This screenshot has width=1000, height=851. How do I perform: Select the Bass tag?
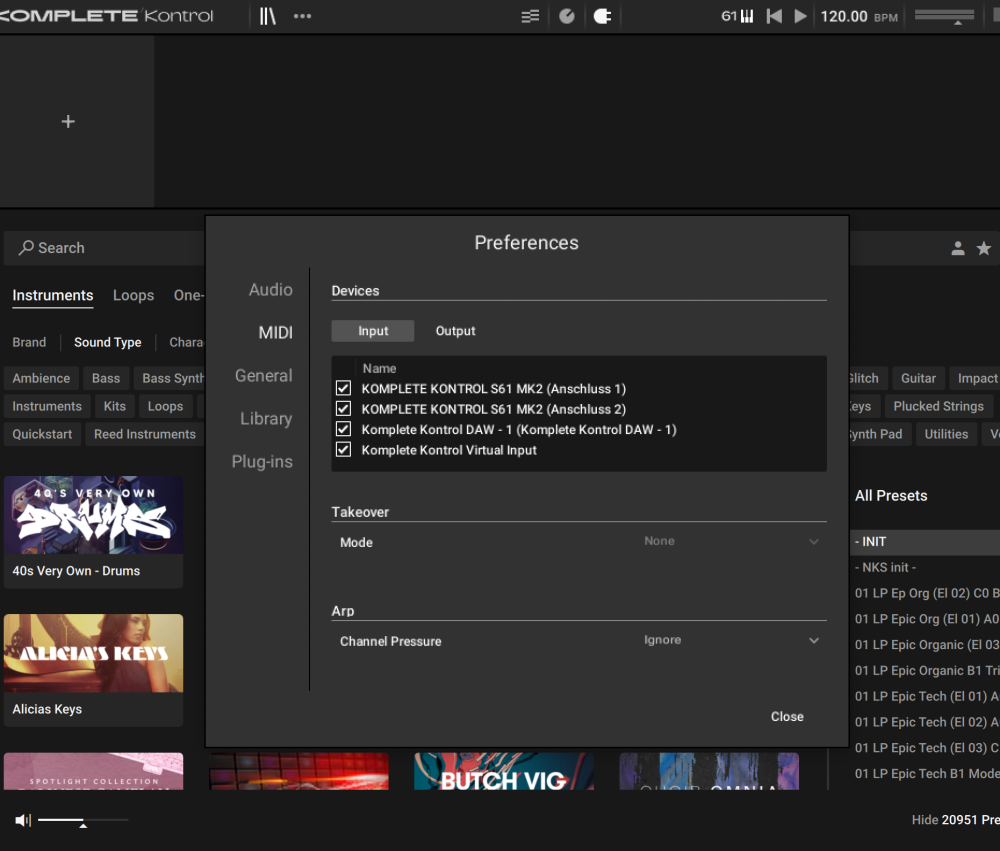(106, 378)
